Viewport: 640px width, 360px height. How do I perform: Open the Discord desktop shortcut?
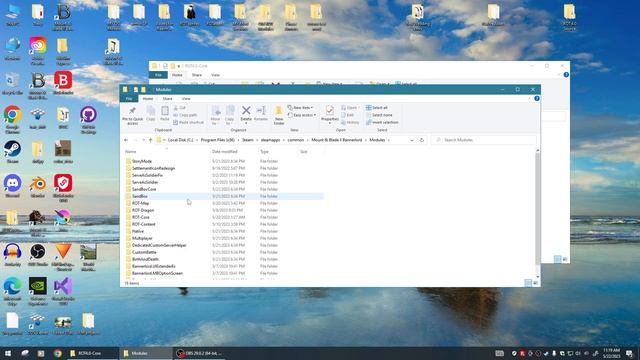click(12, 186)
